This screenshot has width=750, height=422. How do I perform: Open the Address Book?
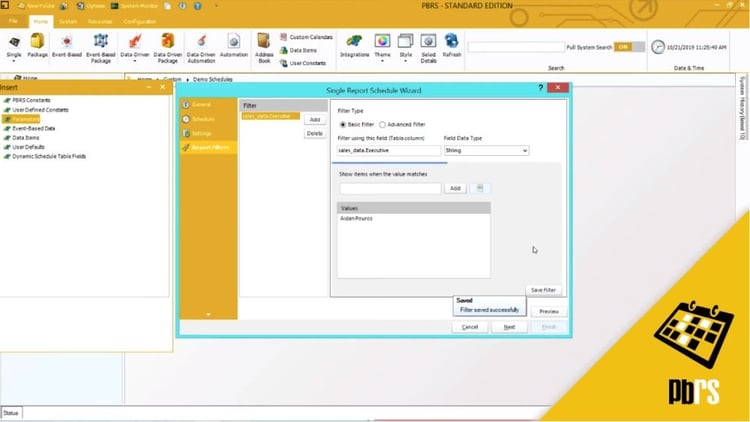pos(264,47)
